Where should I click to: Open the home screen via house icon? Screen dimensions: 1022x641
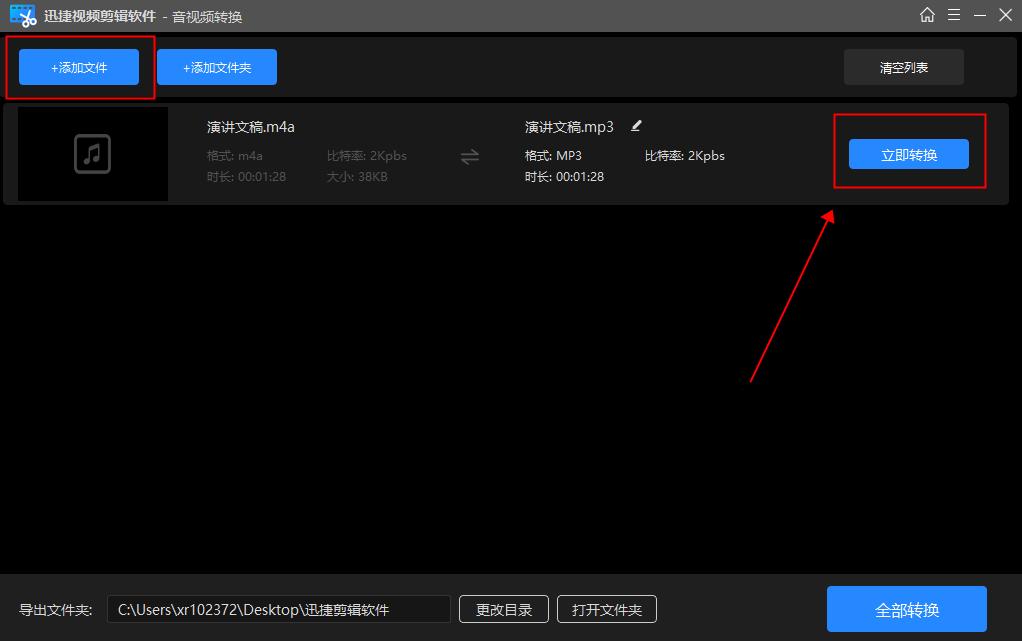pyautogui.click(x=927, y=15)
